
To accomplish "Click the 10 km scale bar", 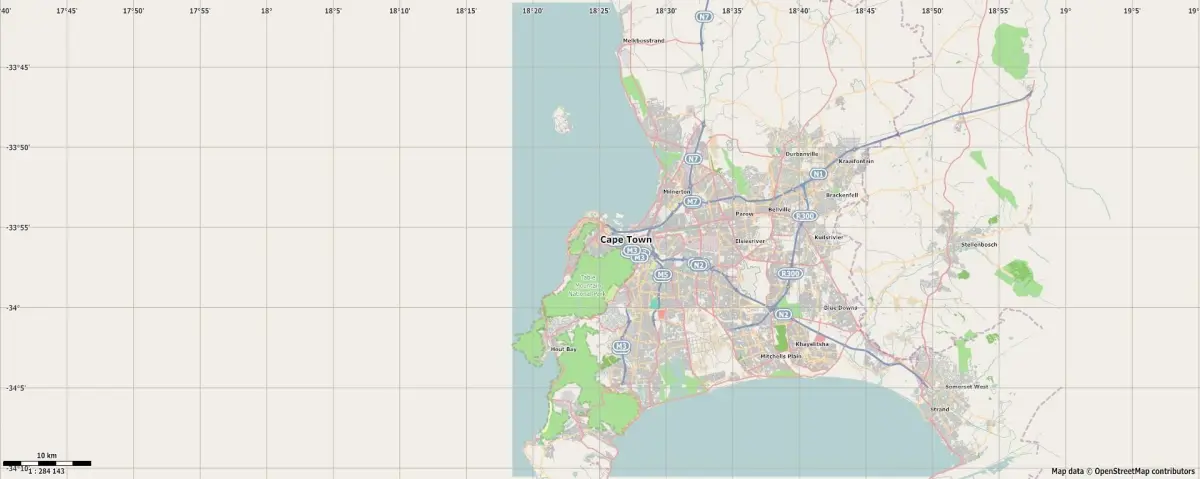I will point(47,463).
